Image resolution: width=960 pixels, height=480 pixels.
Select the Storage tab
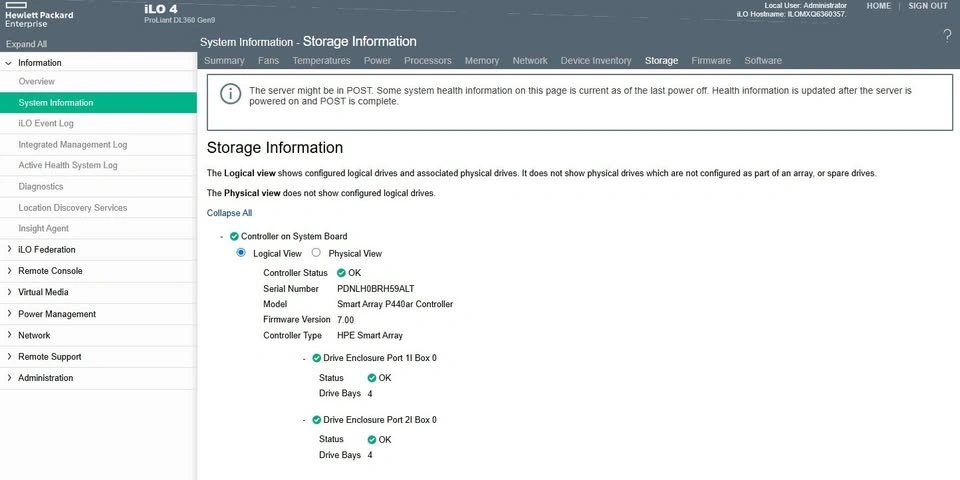[661, 61]
